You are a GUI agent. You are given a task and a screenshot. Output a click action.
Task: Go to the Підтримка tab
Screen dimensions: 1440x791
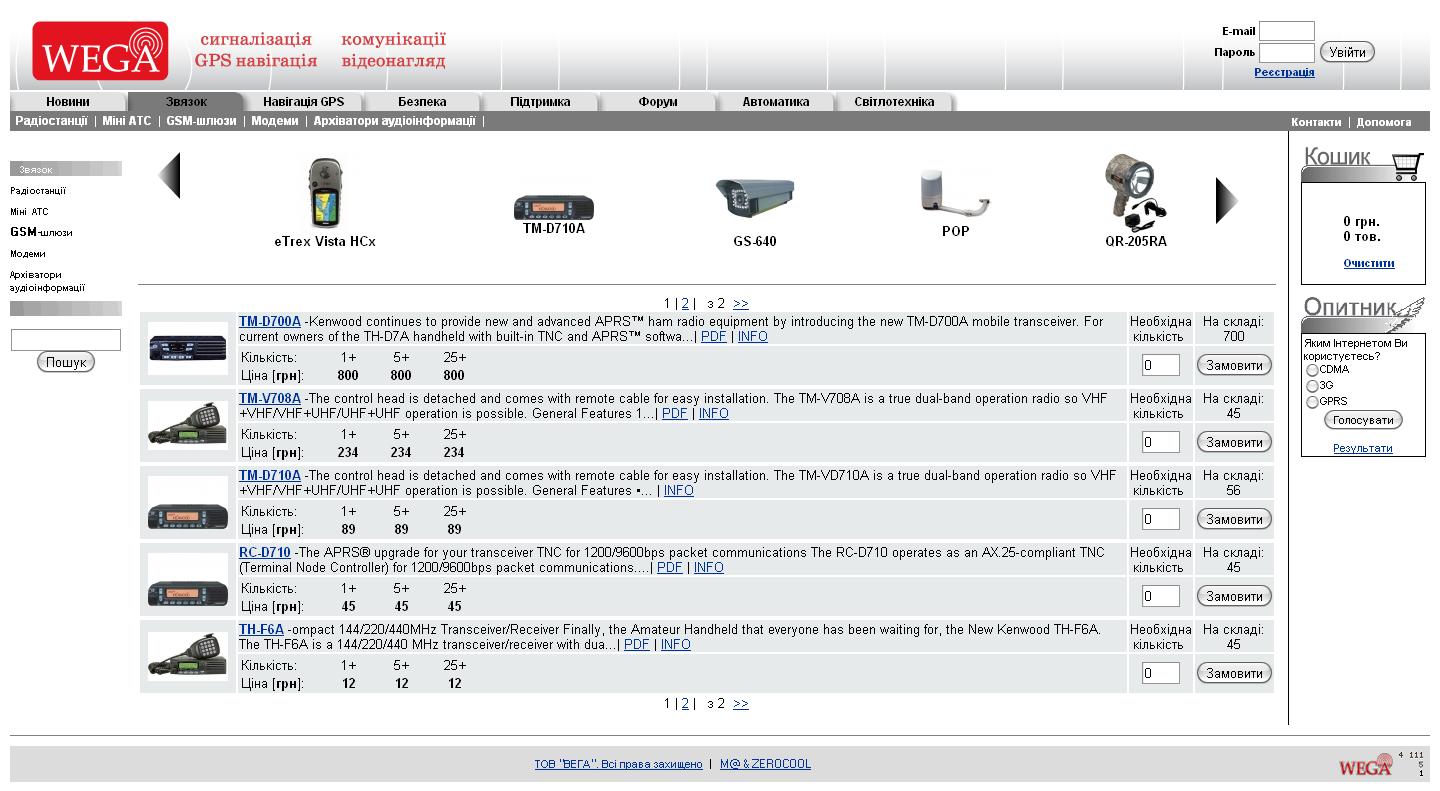(x=540, y=102)
